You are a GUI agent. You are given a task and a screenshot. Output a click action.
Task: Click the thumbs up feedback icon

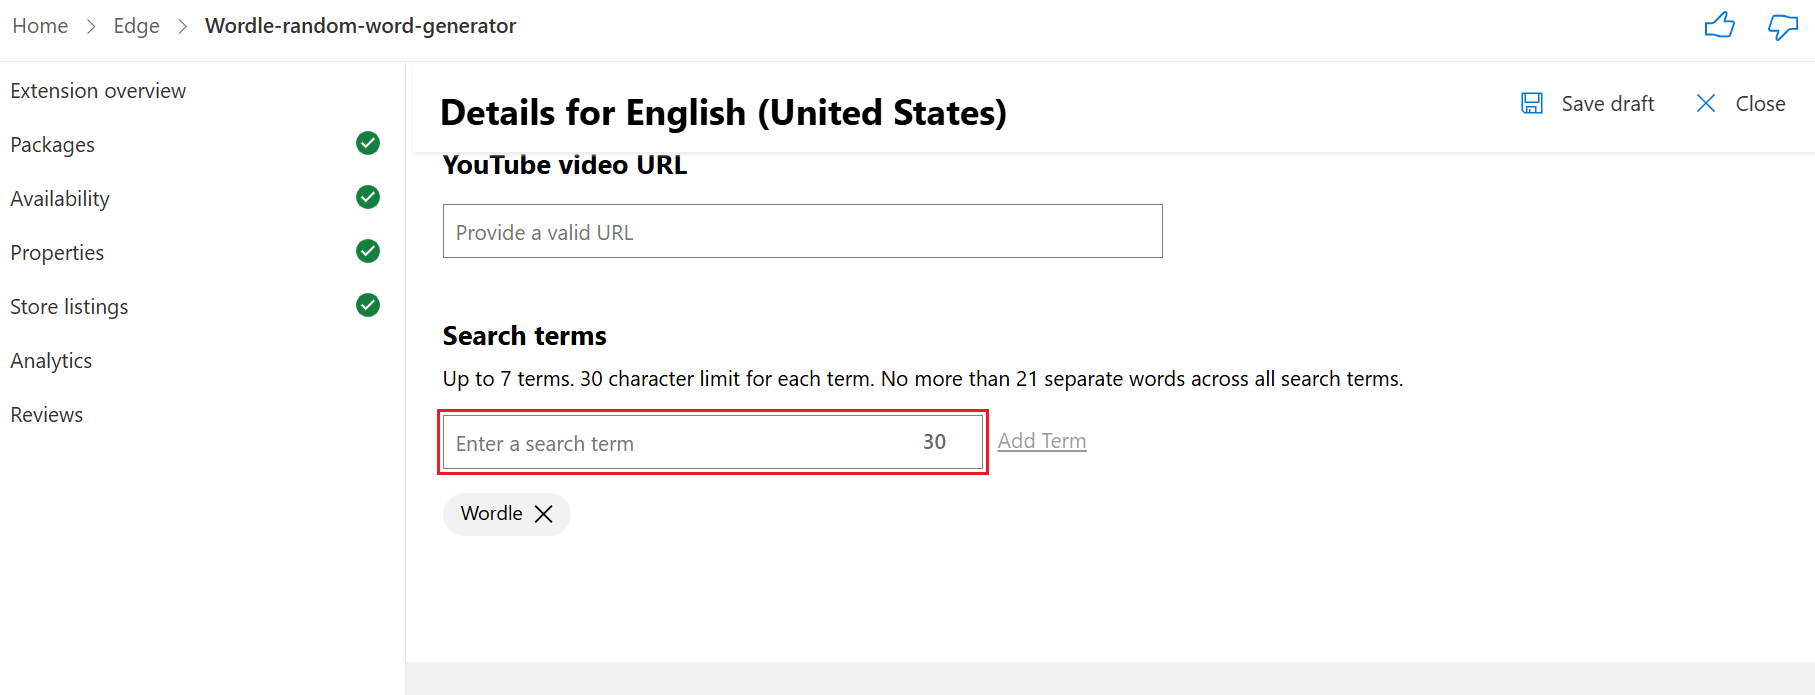(1719, 25)
